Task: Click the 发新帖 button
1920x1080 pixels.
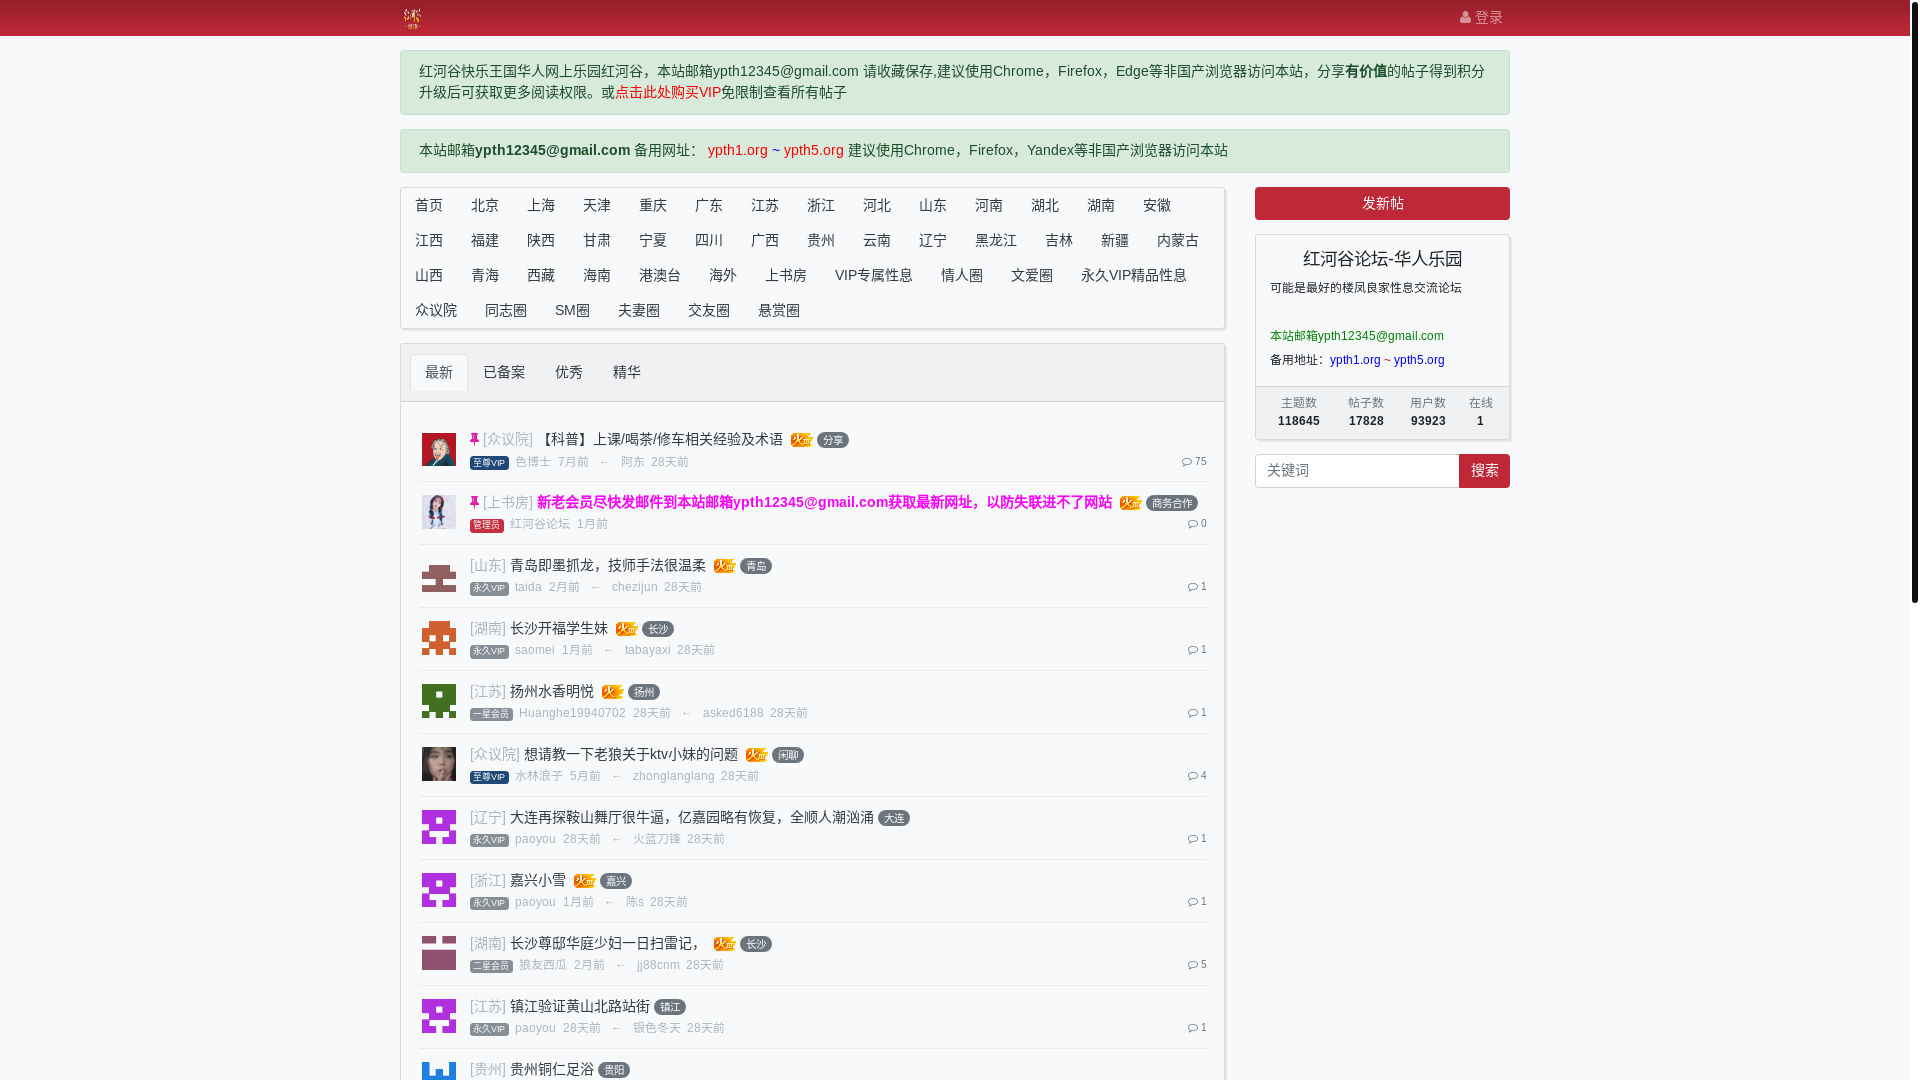Action: pos(1382,203)
